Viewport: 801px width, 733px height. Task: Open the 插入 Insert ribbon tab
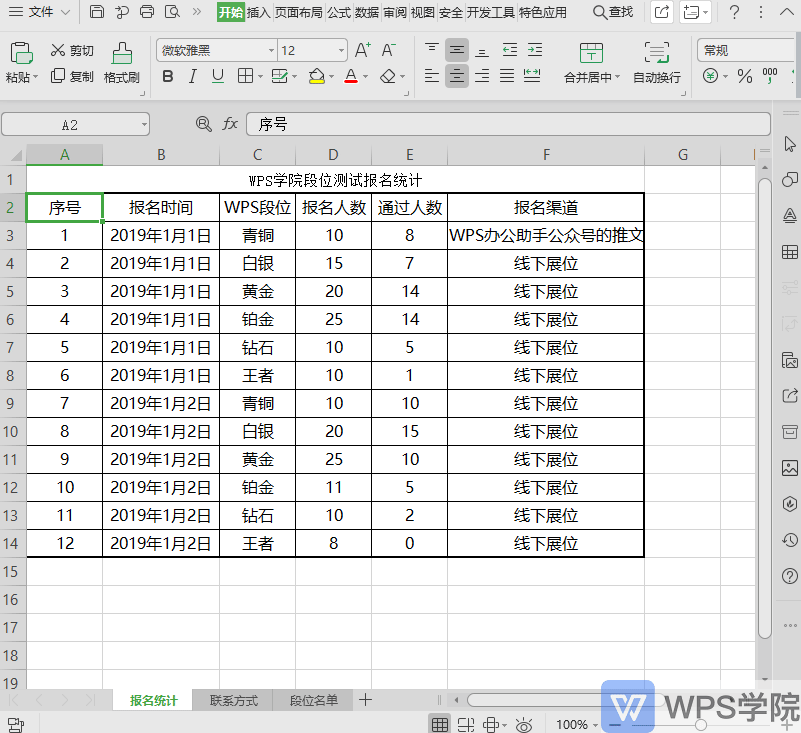(x=258, y=12)
